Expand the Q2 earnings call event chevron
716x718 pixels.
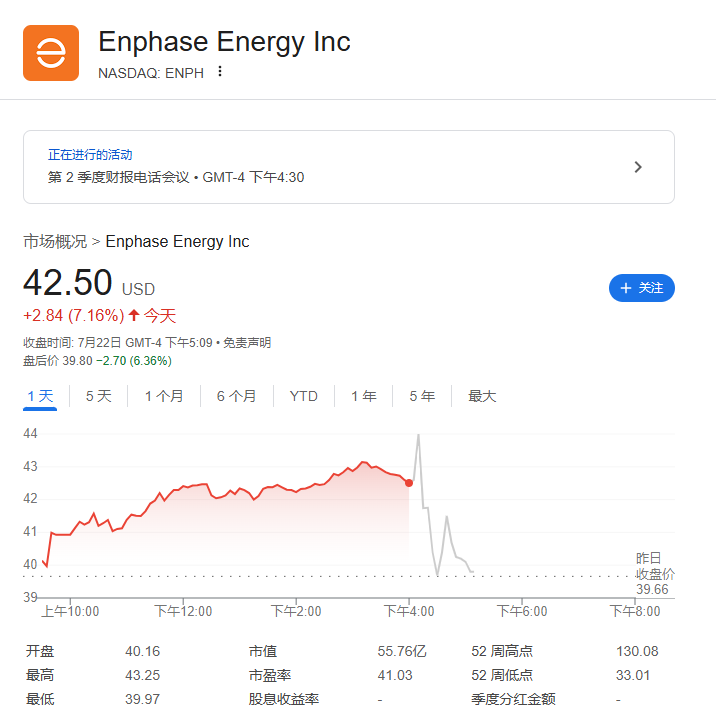click(x=638, y=167)
